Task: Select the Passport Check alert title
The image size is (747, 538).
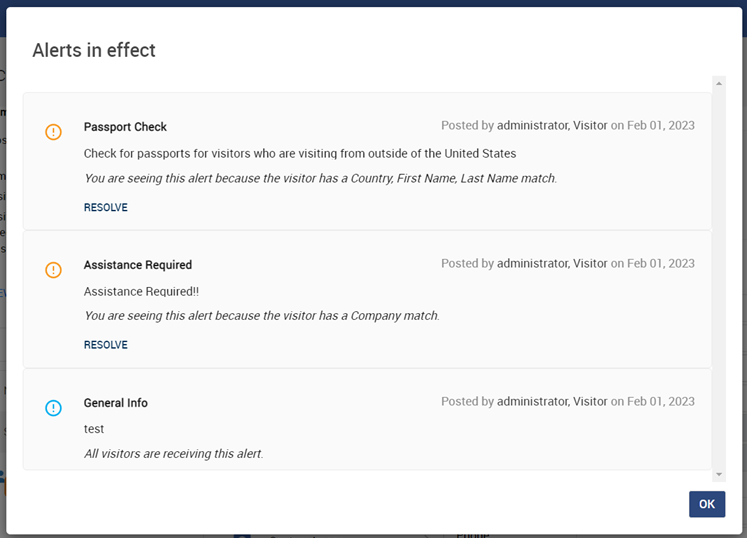Action: coord(125,127)
